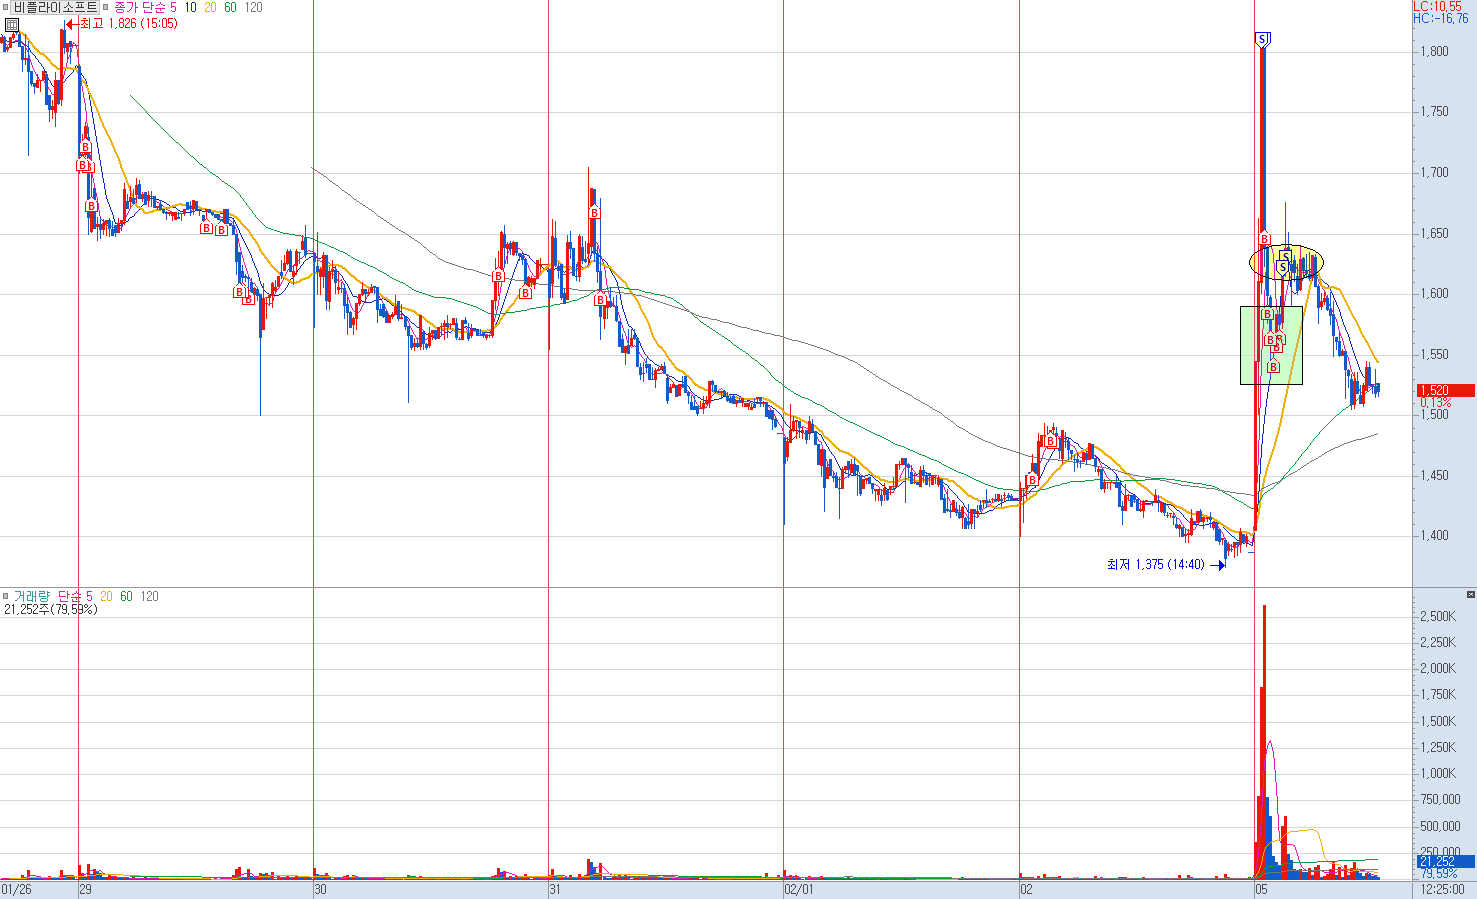Image resolution: width=1477 pixels, height=899 pixels.
Task: Toggle the square marker before 종가 단순
Action: click(x=106, y=7)
